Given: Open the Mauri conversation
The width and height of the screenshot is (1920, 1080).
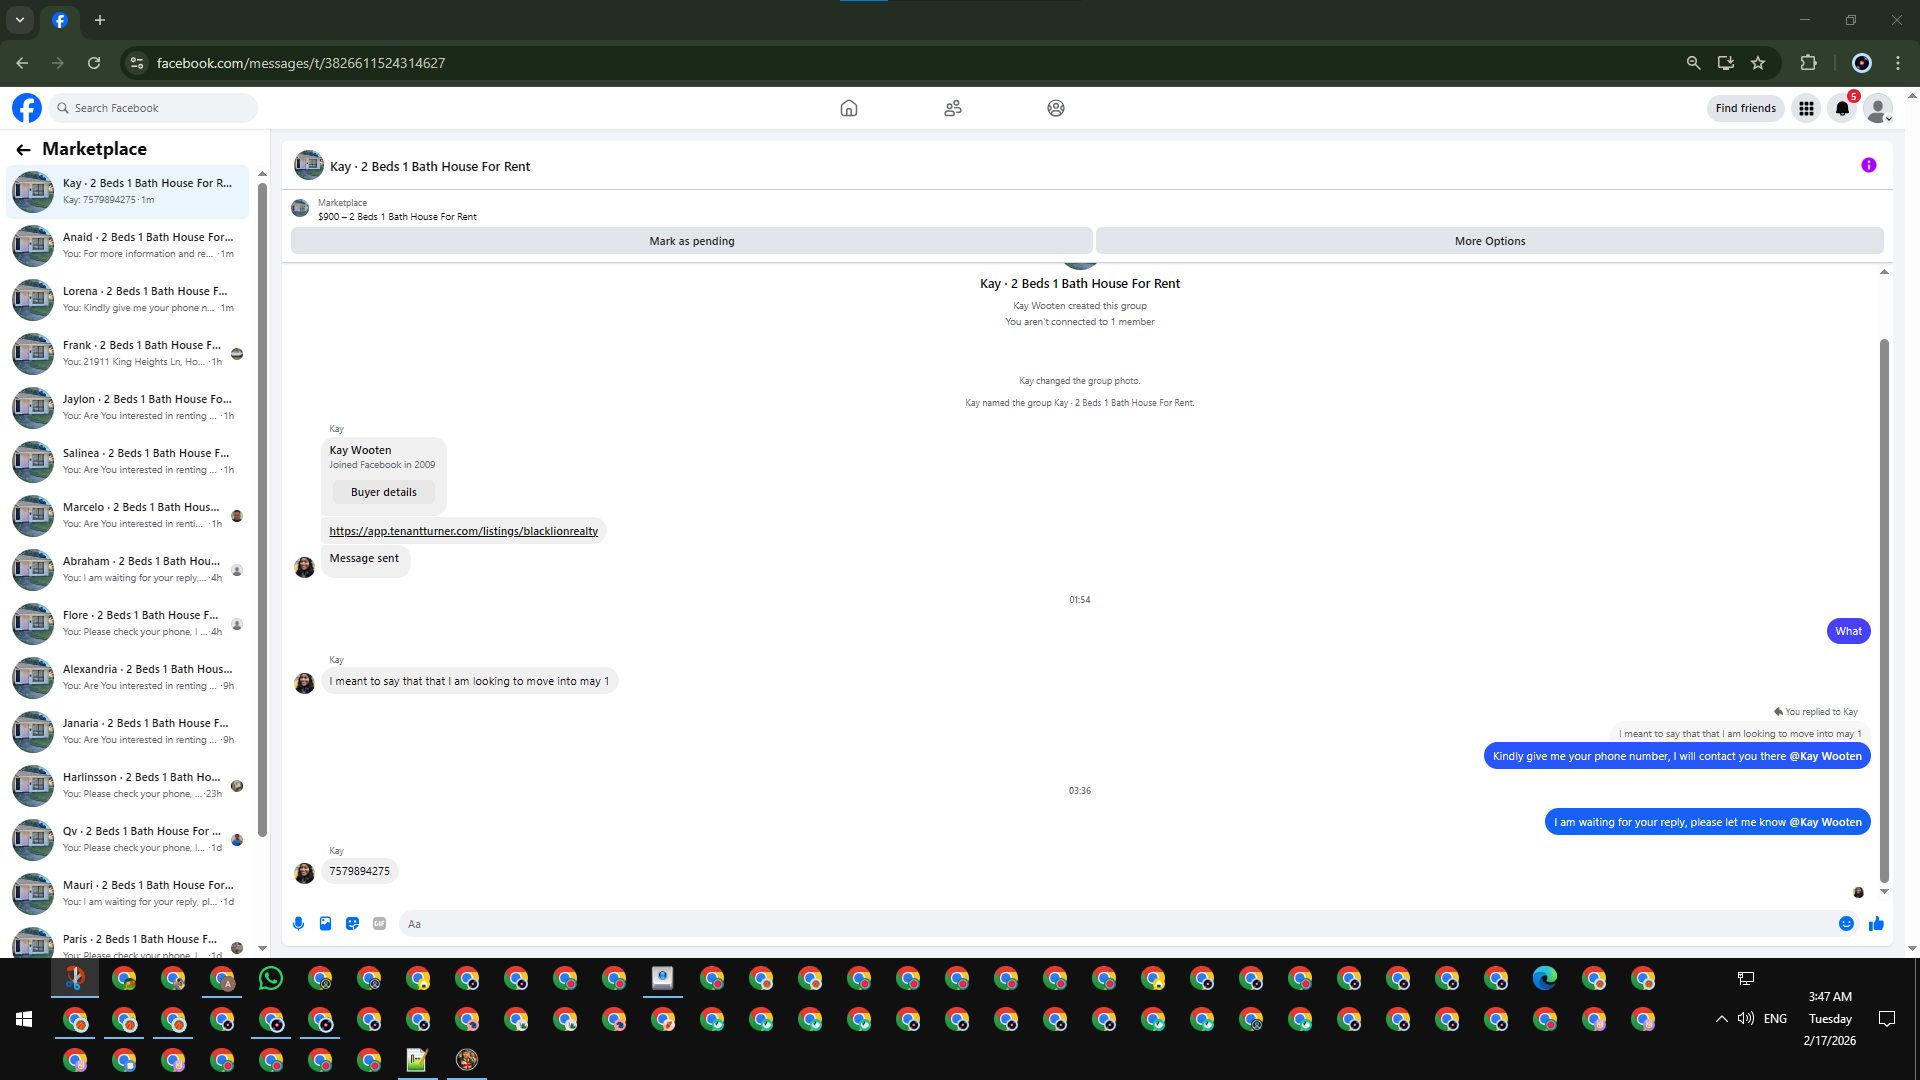Looking at the screenshot, I should pyautogui.click(x=128, y=893).
